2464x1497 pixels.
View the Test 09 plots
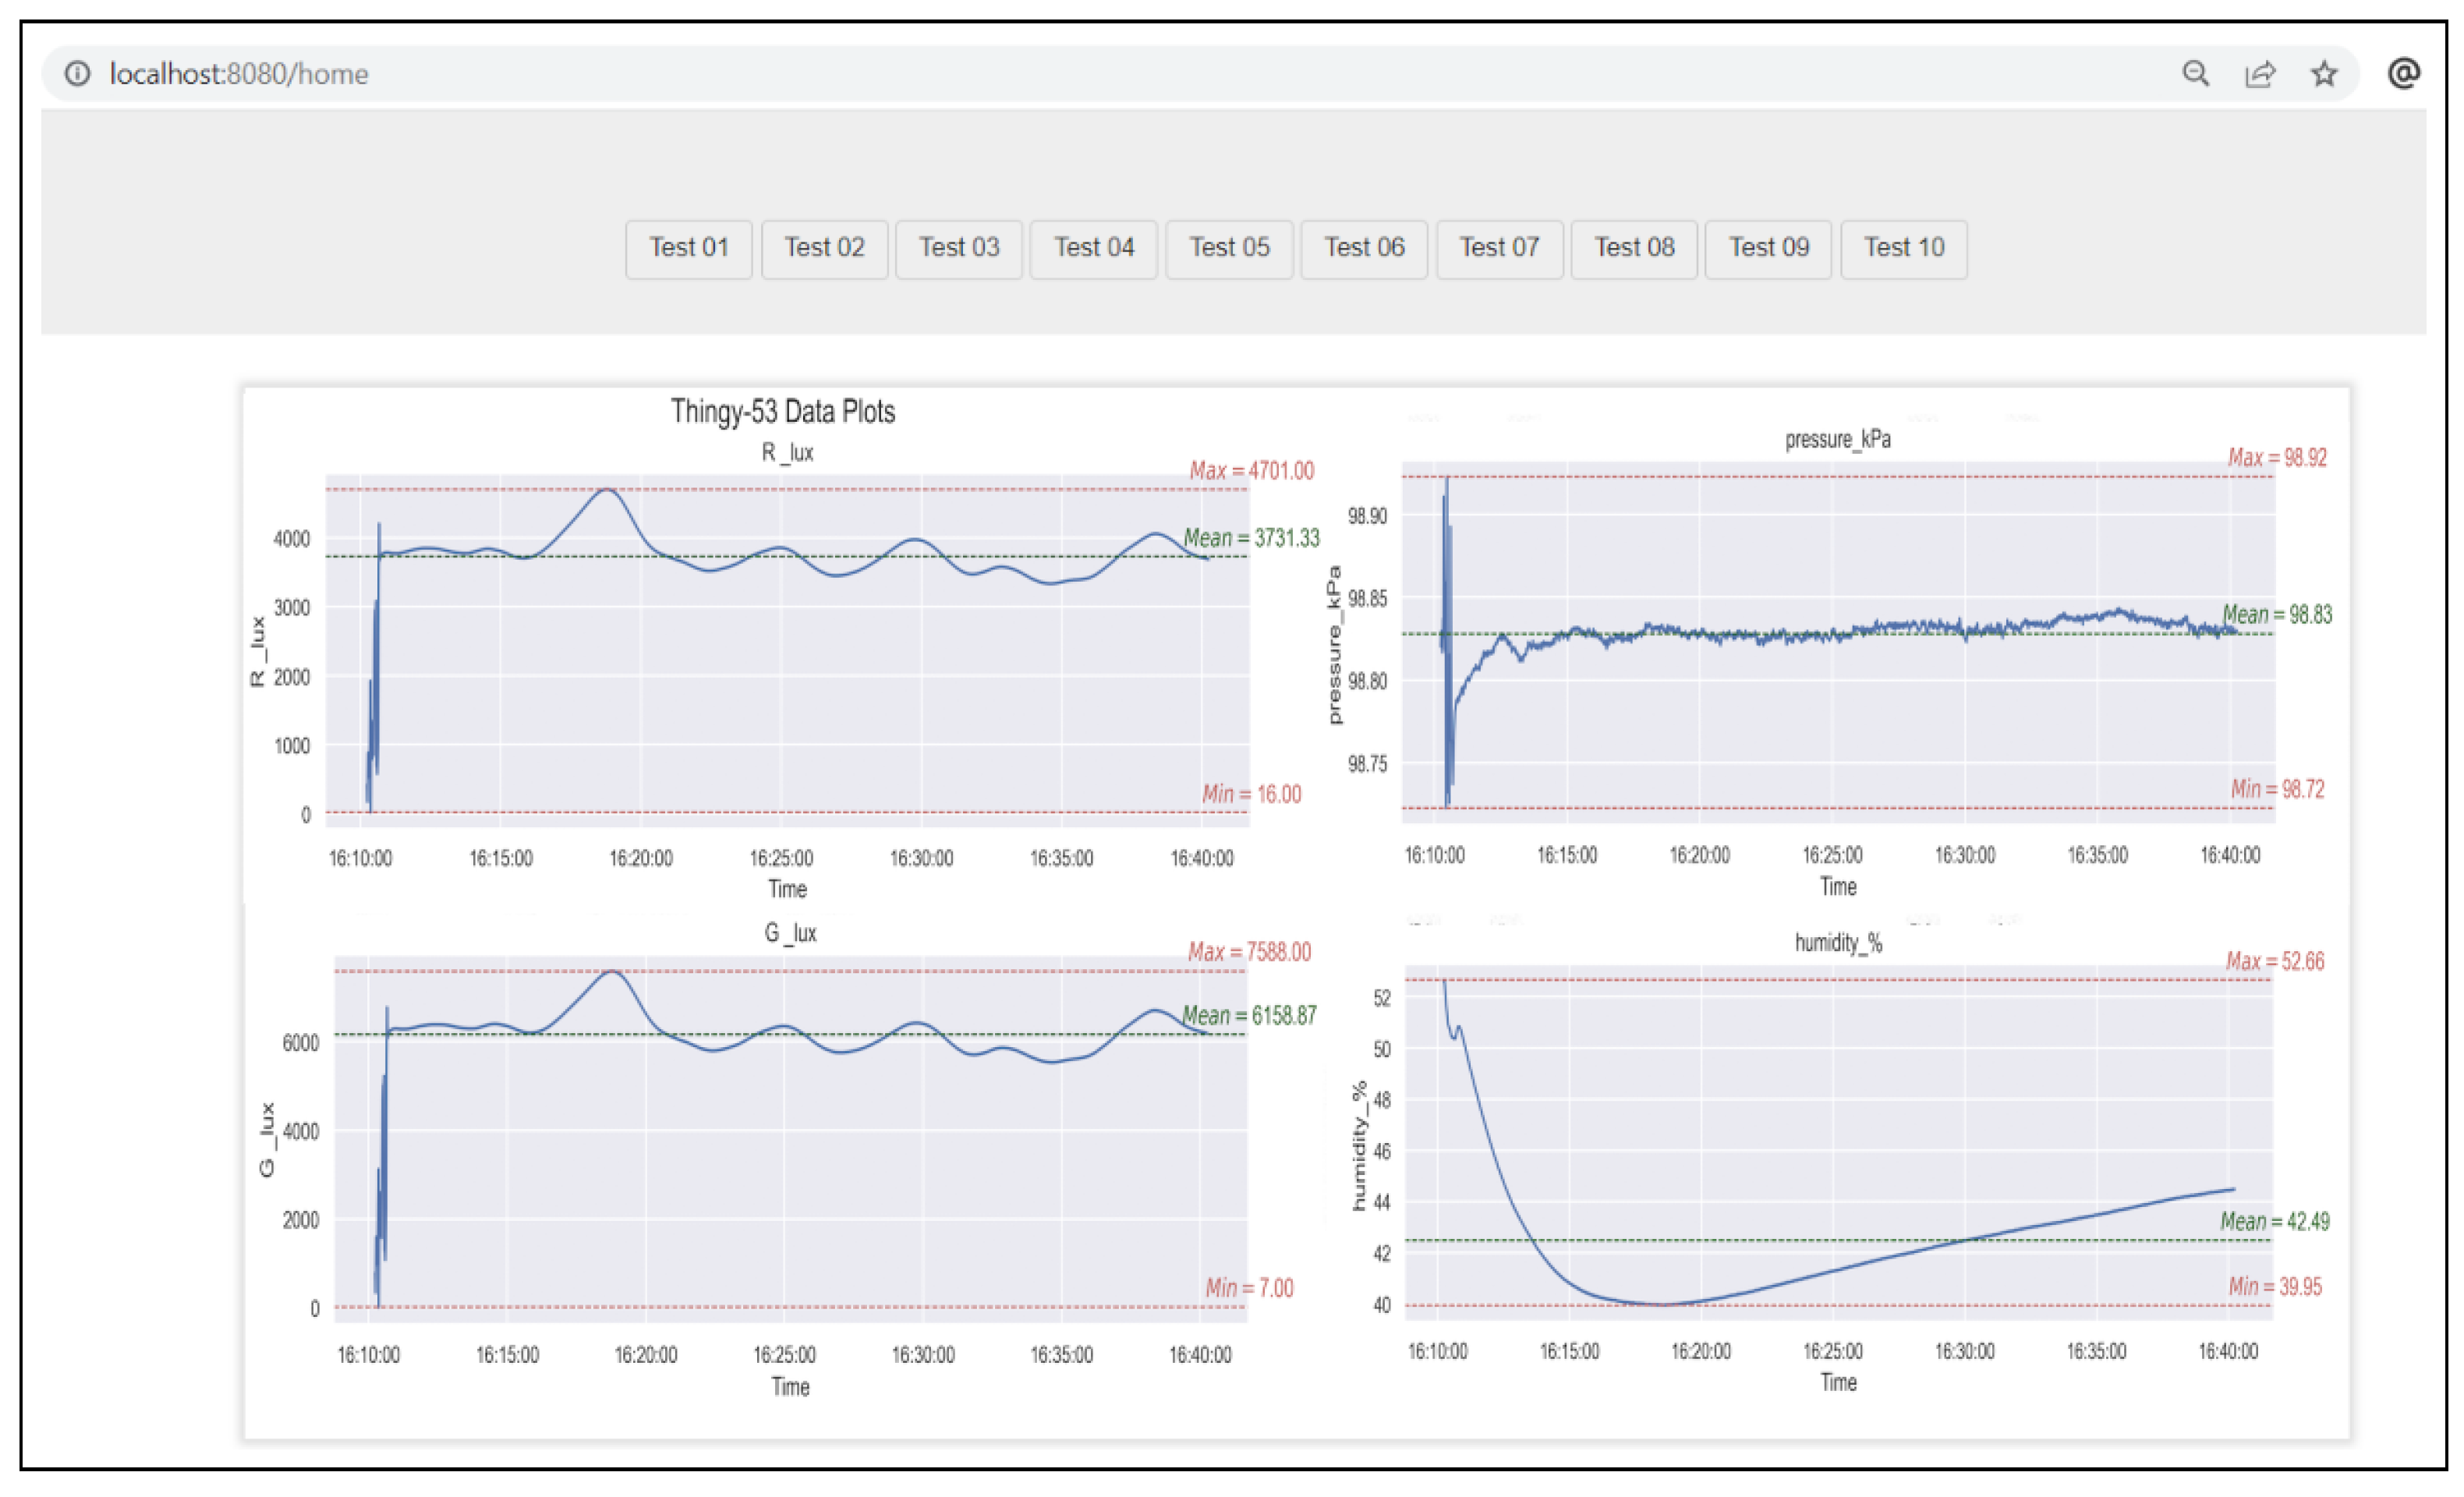1768,248
